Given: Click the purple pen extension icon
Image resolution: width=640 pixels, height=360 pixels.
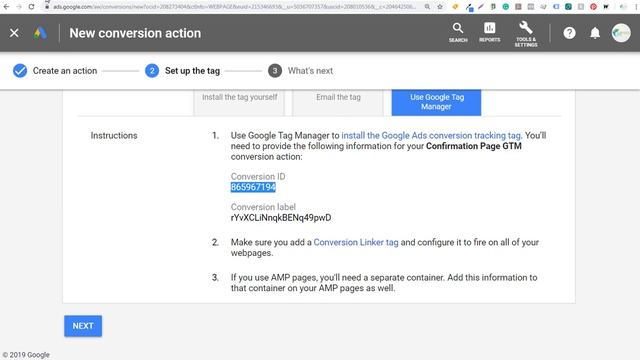Looking at the screenshot, I should tap(481, 7).
